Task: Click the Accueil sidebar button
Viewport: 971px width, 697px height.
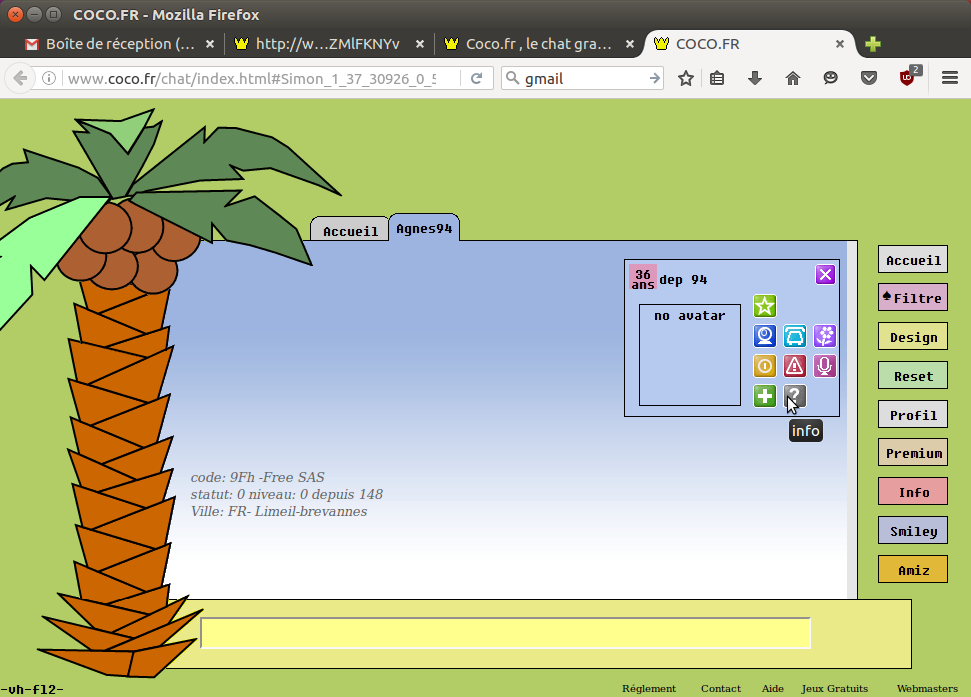Action: pos(913,260)
